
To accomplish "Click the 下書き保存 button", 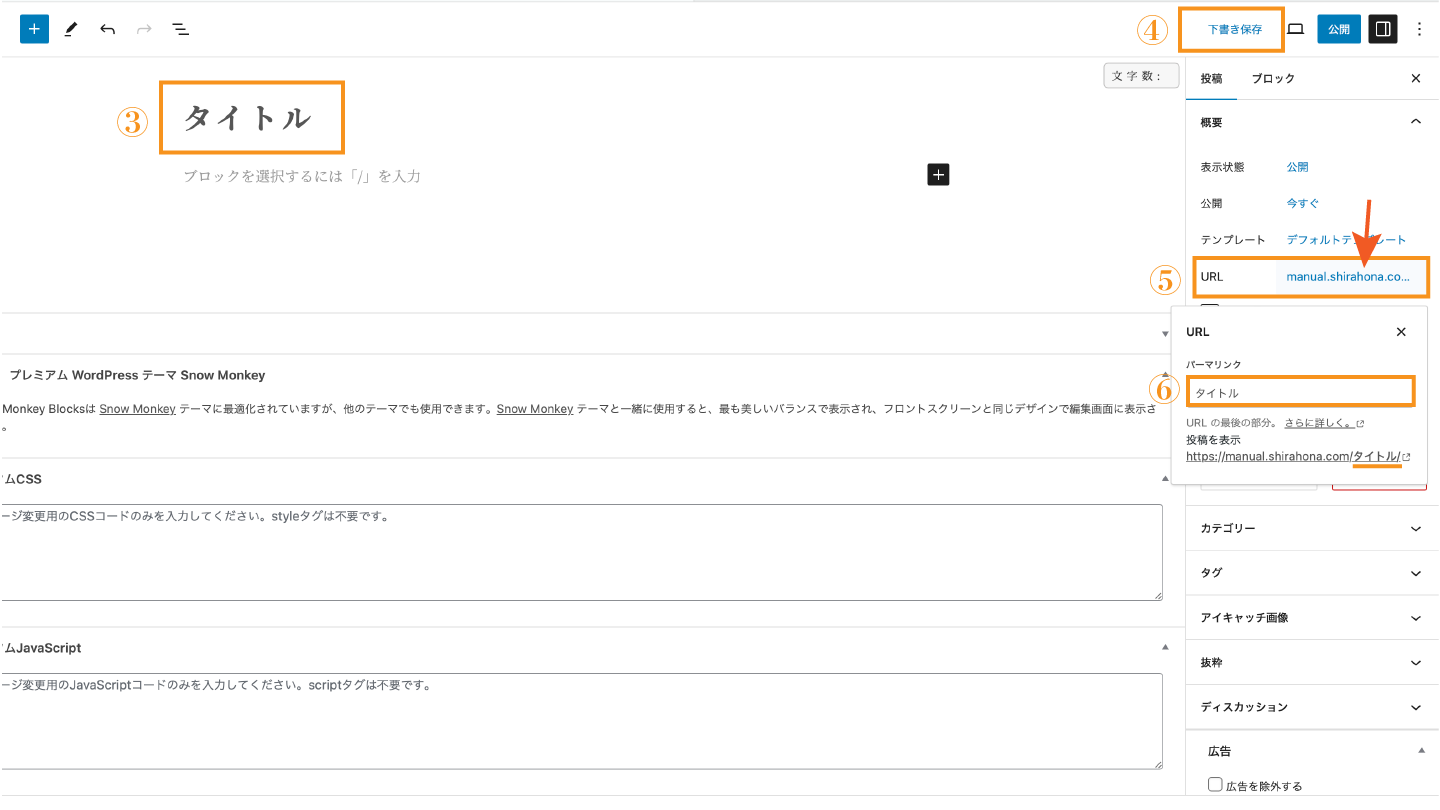I will (1234, 30).
